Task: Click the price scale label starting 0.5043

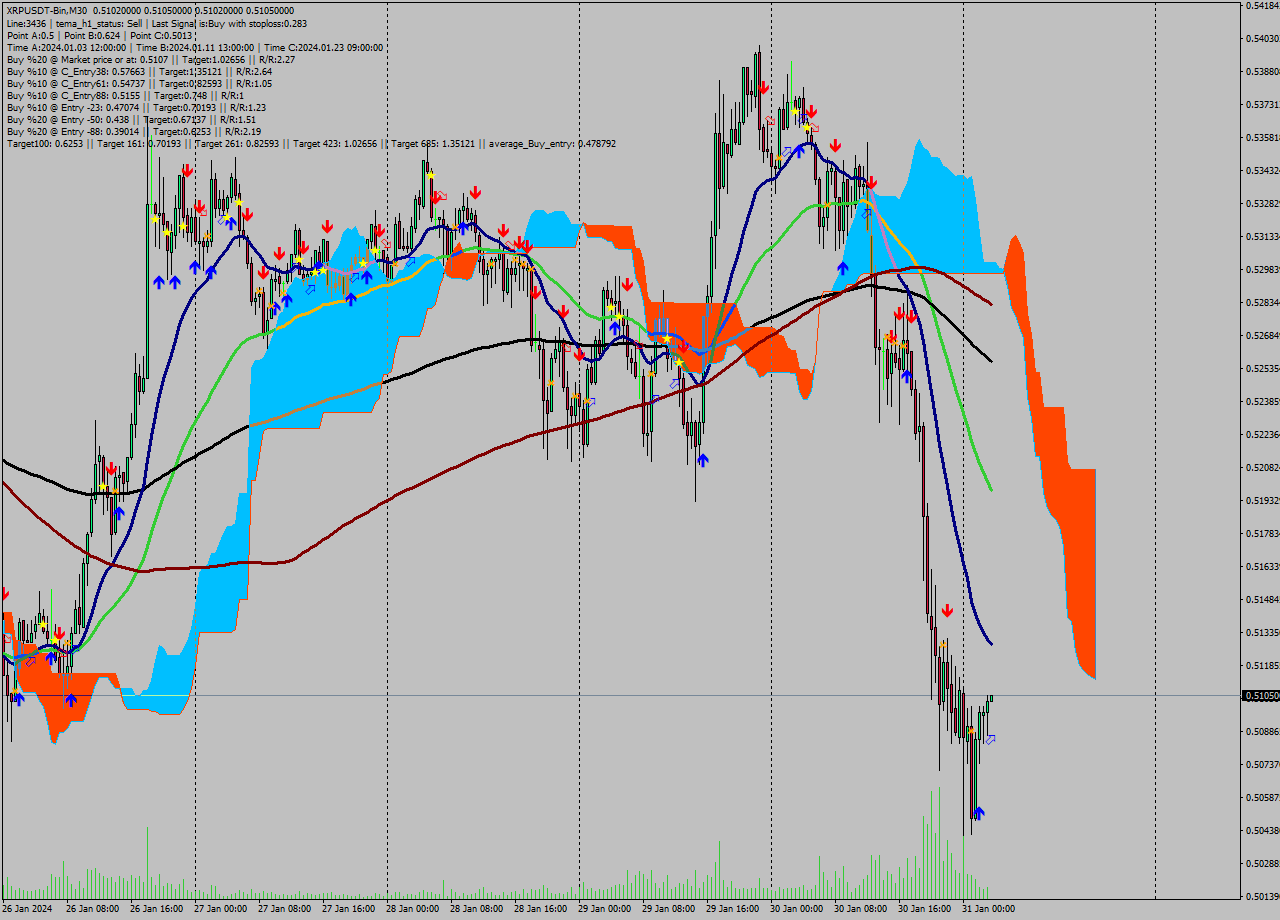Action: [x=1262, y=831]
